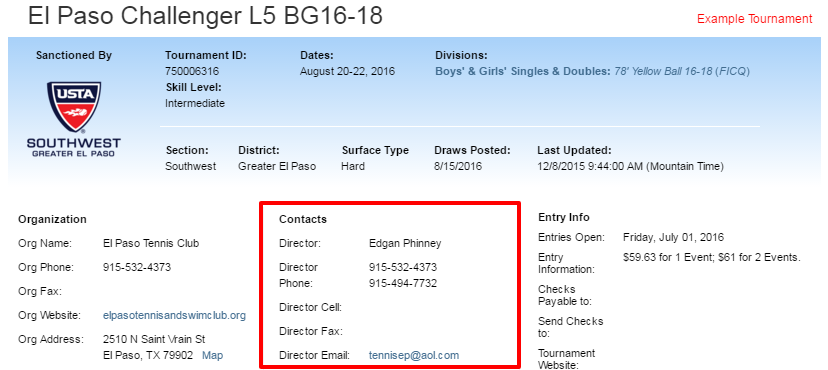The width and height of the screenshot is (828, 370).
Task: Click the Contacts section heading
Action: click(303, 219)
